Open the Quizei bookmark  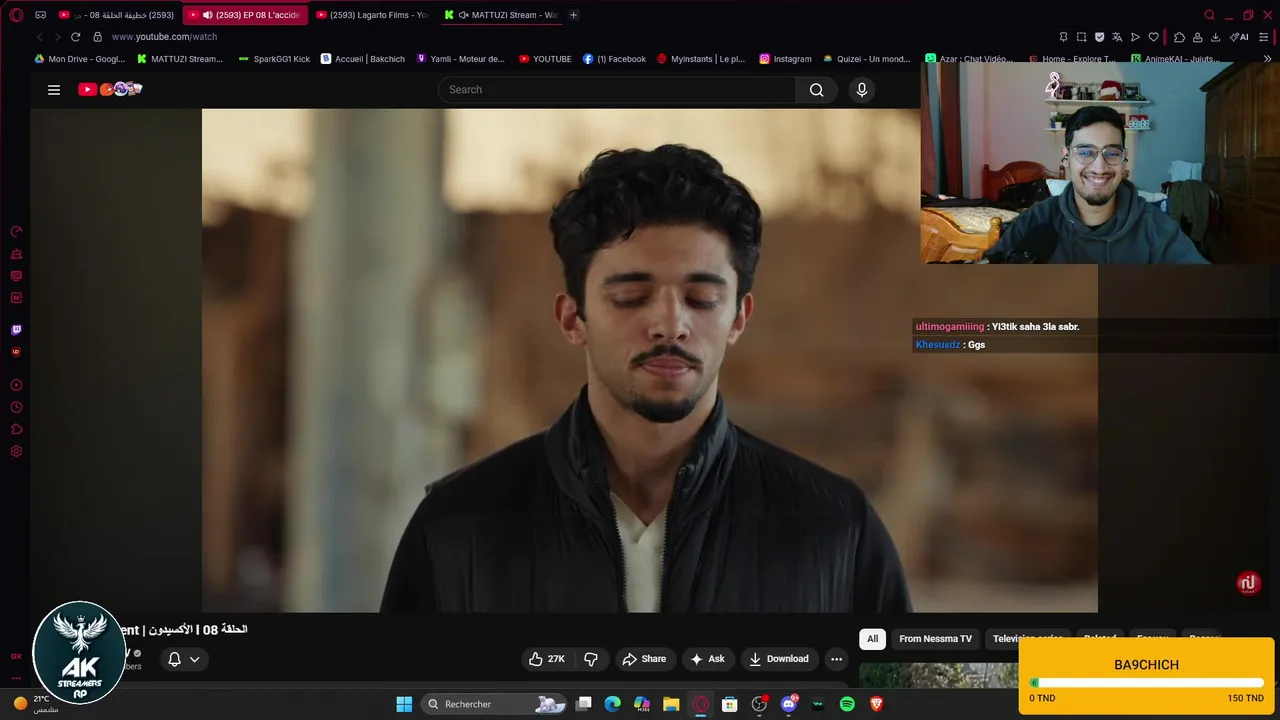[867, 59]
